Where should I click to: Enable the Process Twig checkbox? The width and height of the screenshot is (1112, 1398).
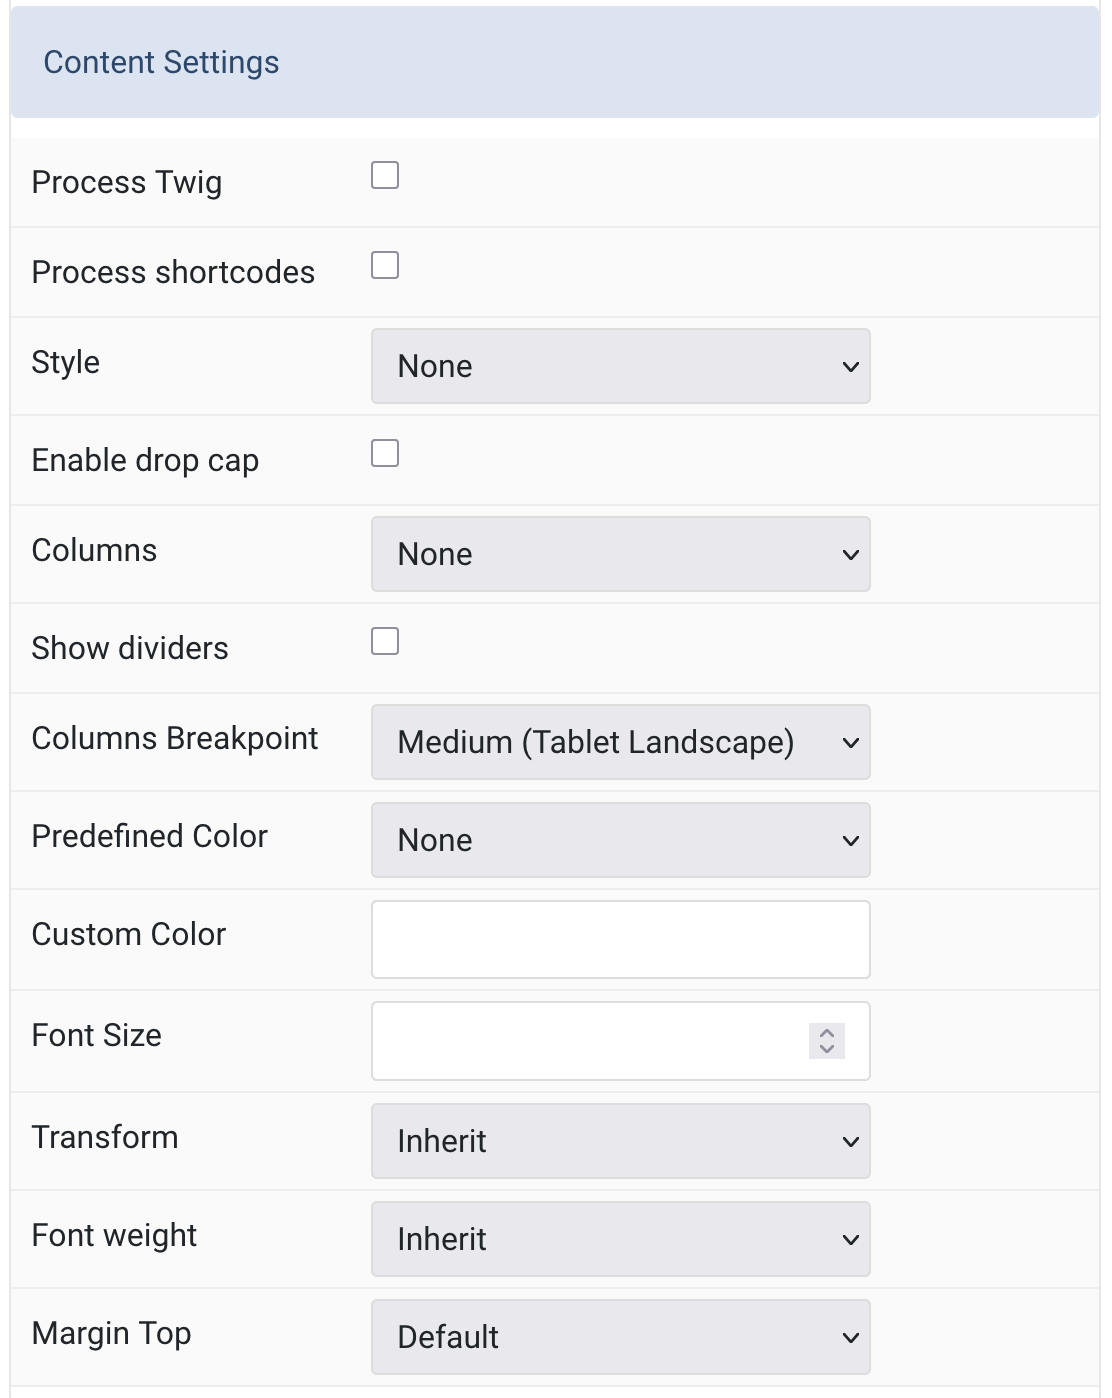385,175
